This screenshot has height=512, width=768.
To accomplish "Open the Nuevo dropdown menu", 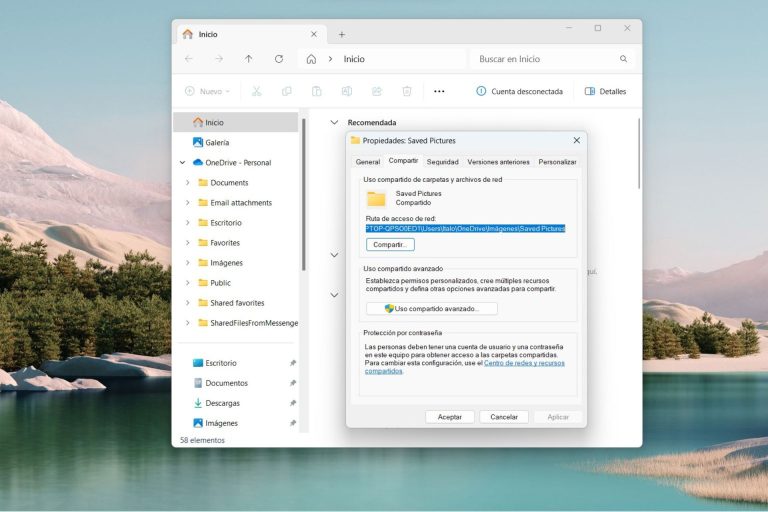I will 207,91.
